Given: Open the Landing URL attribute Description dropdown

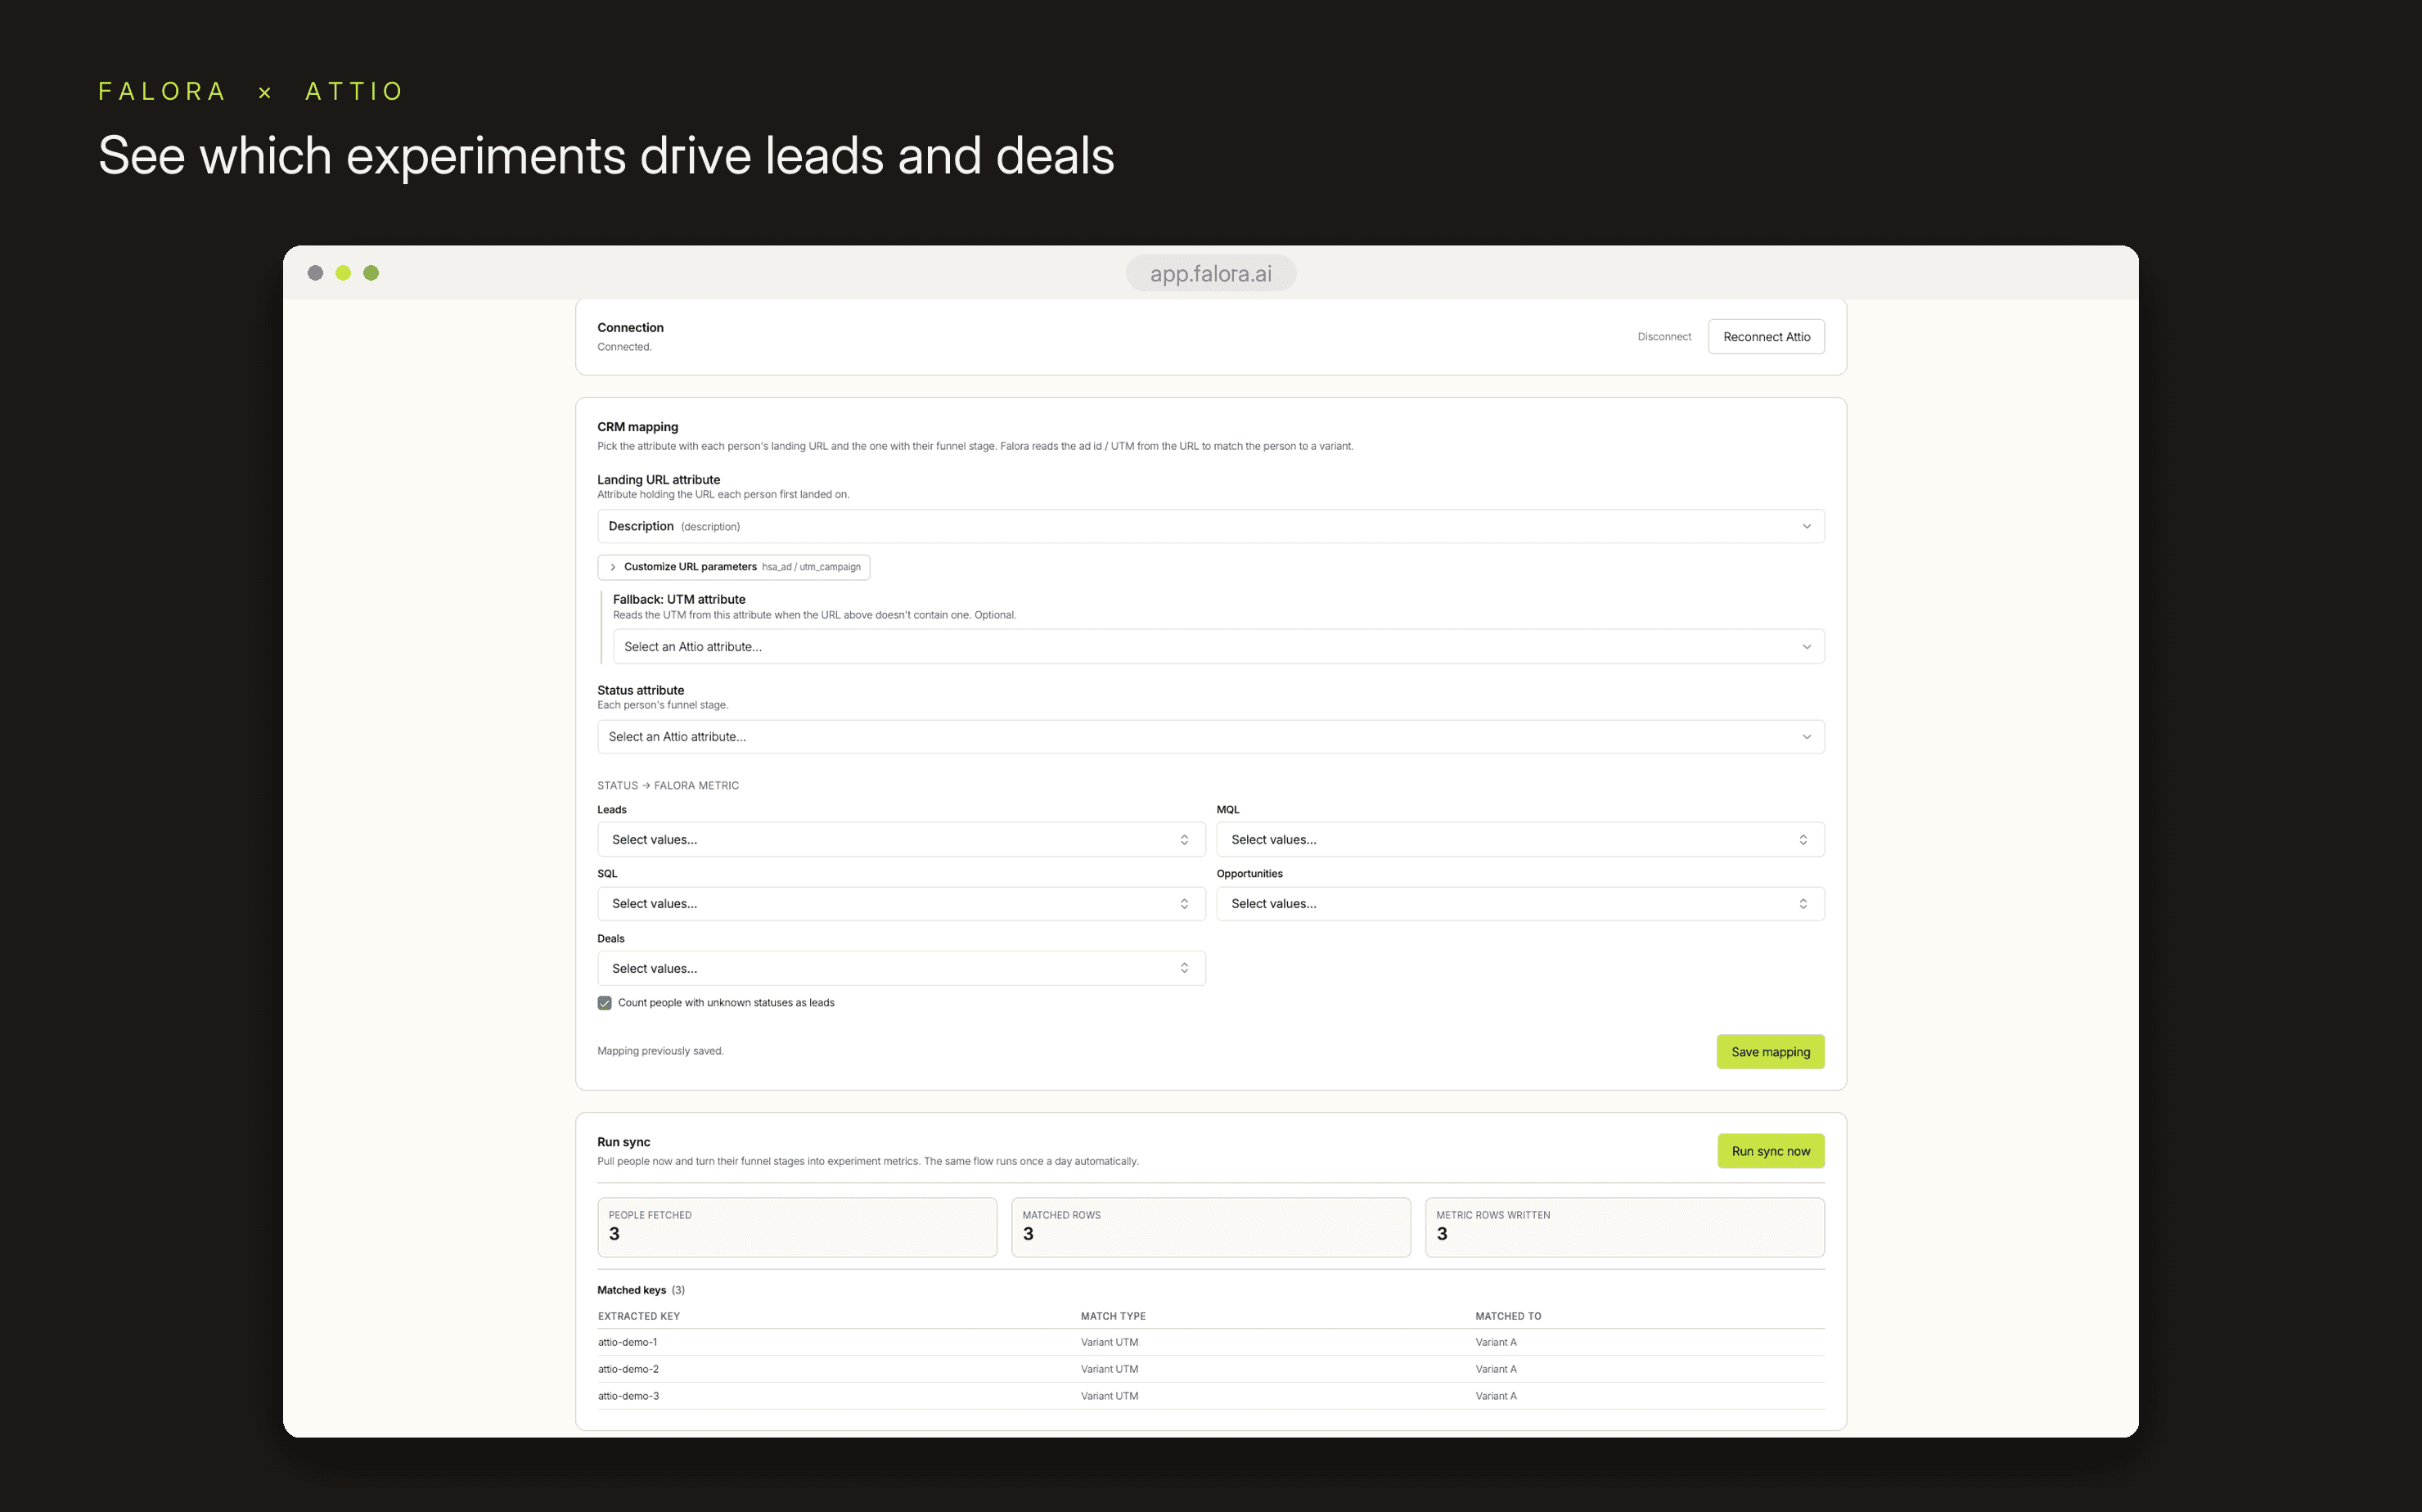Looking at the screenshot, I should pyautogui.click(x=1210, y=526).
